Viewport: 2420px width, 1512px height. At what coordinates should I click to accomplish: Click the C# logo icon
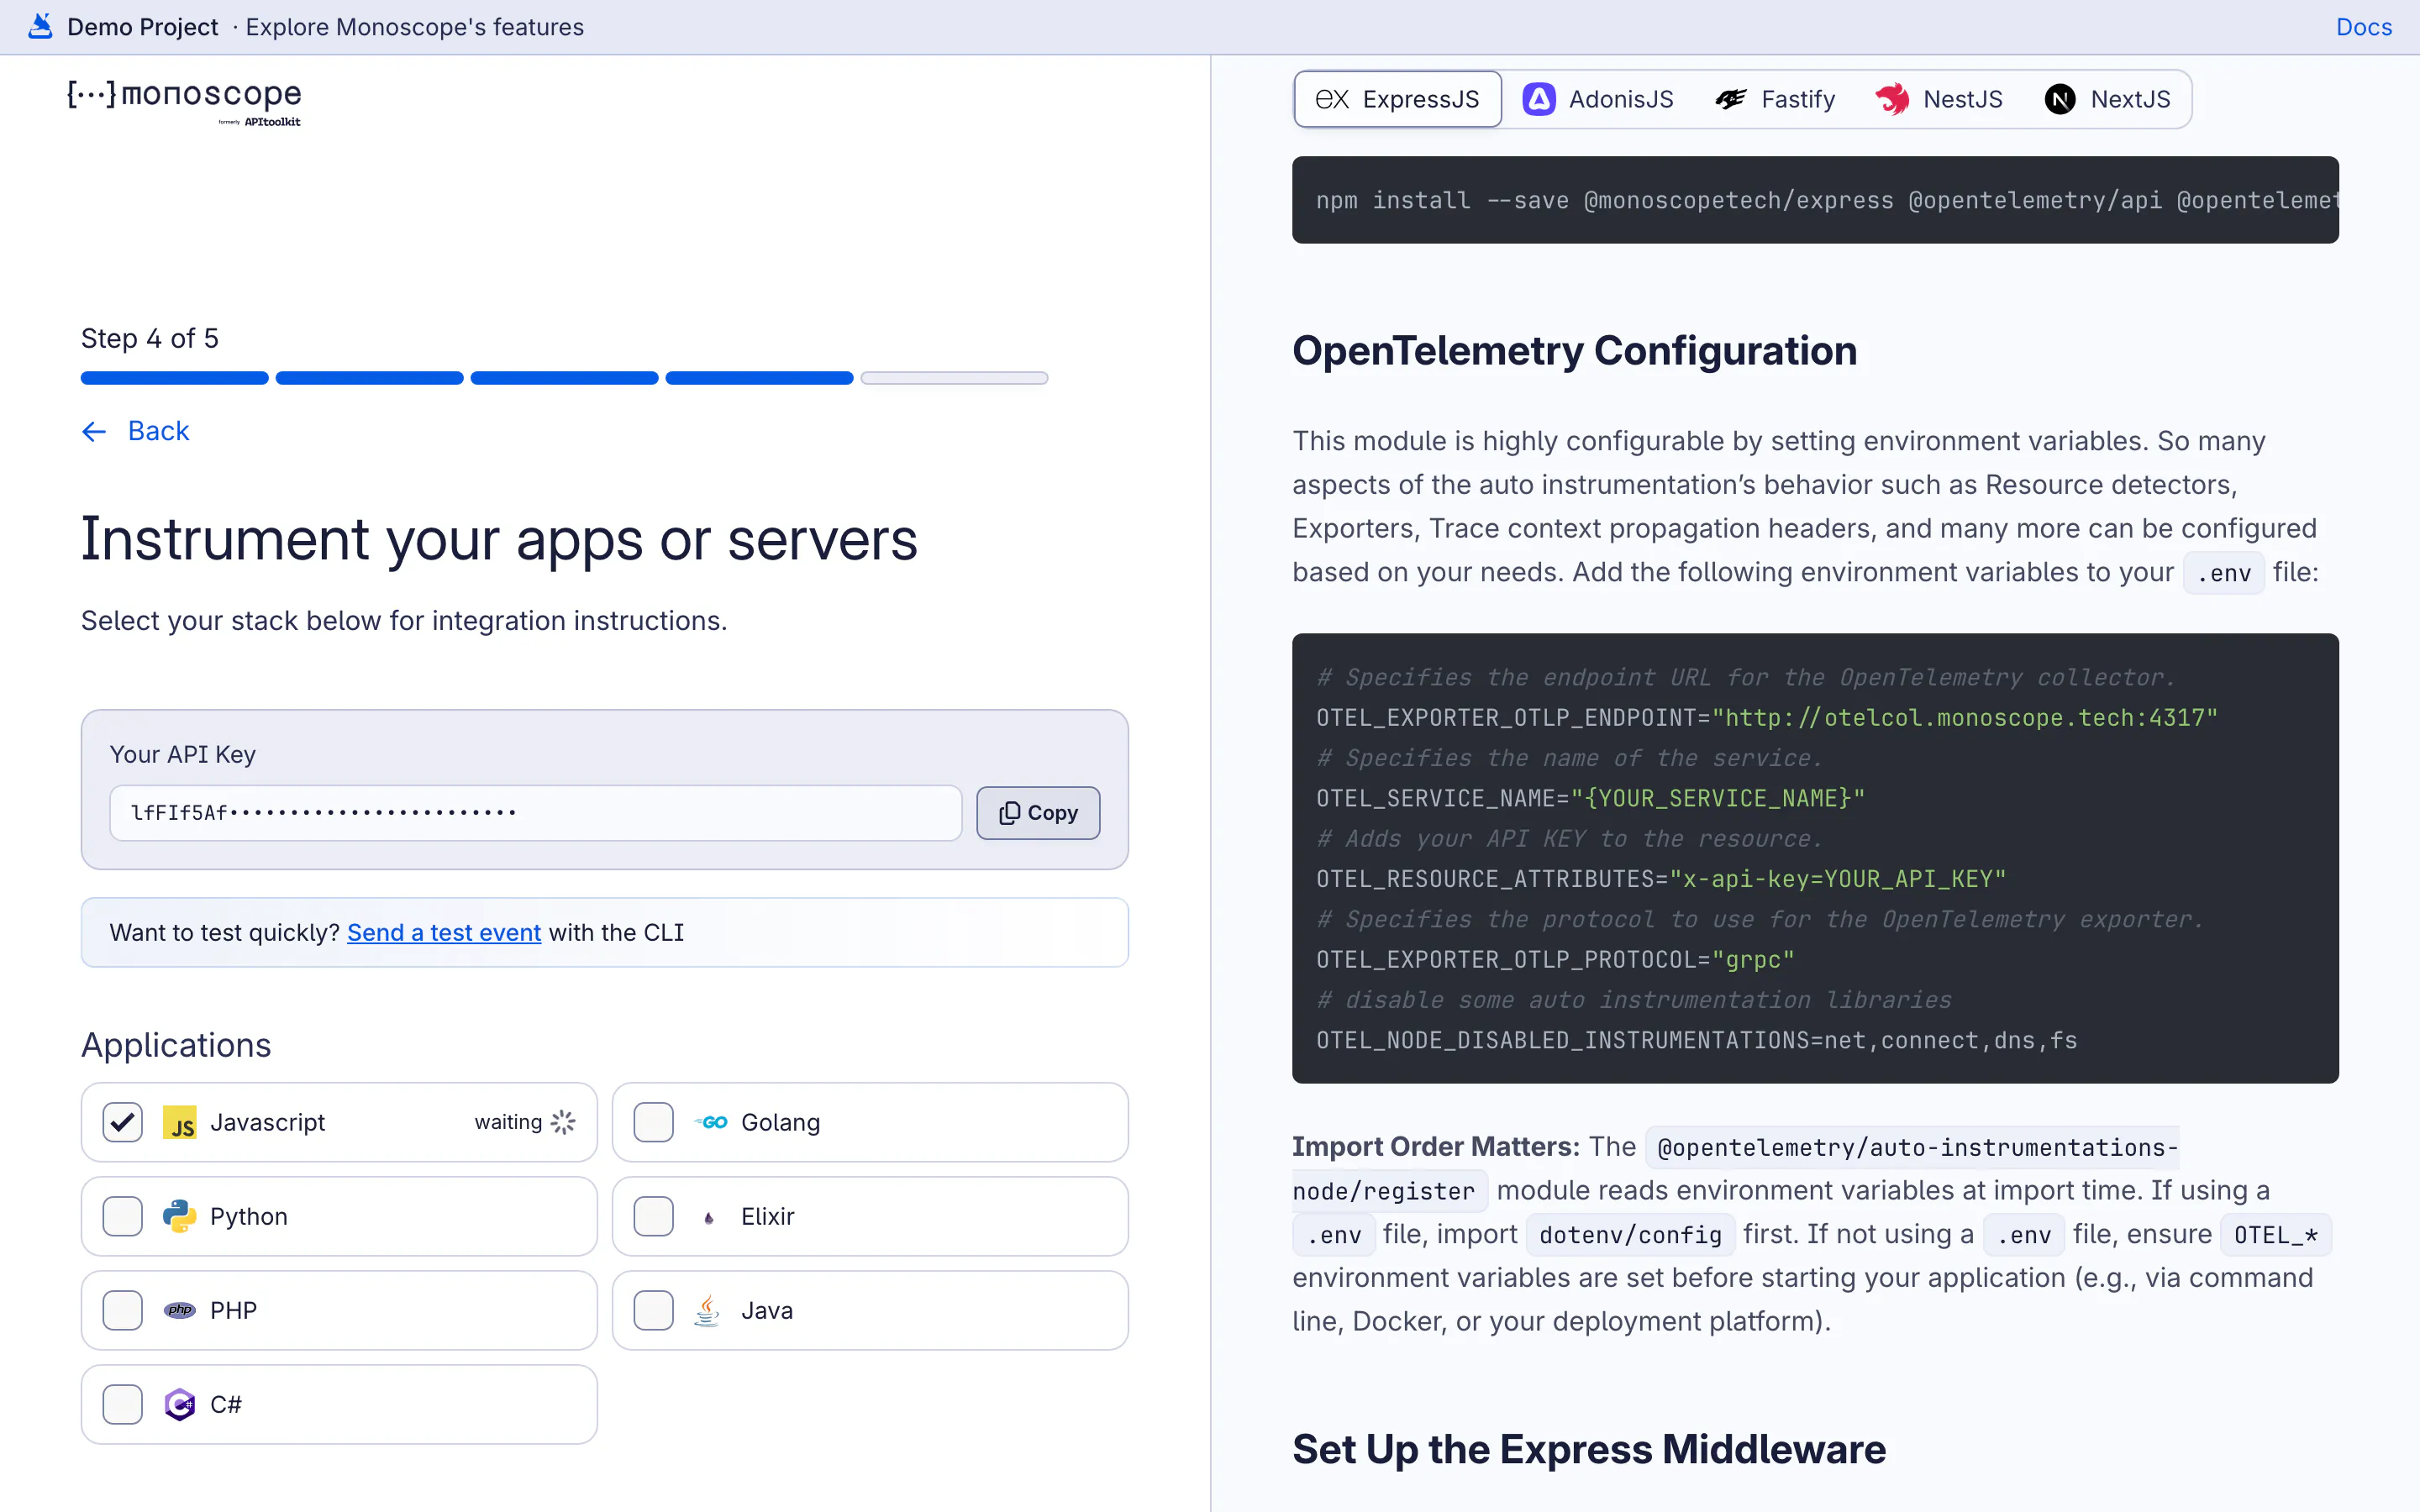tap(180, 1404)
